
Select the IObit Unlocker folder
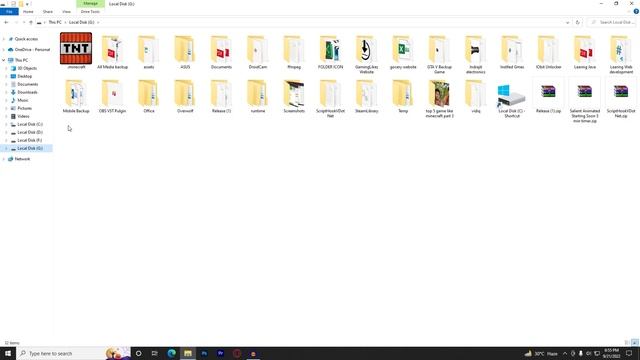coord(548,52)
